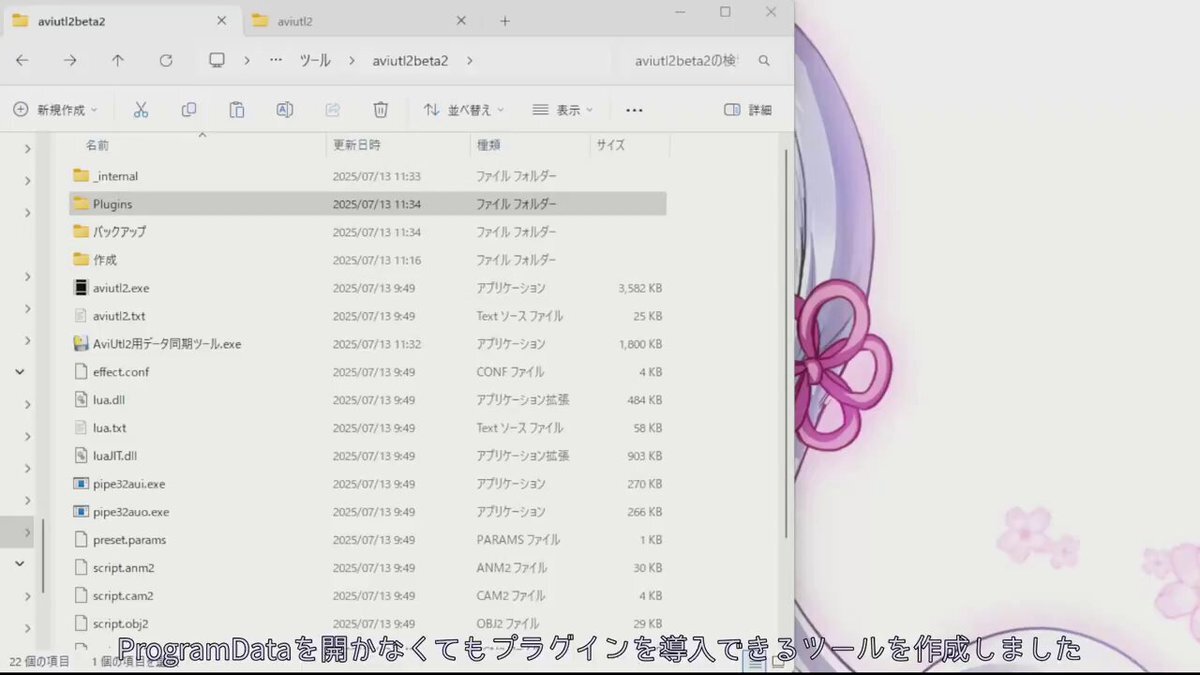
Task: Expand first navigation pane tree chevron
Action: click(27, 149)
